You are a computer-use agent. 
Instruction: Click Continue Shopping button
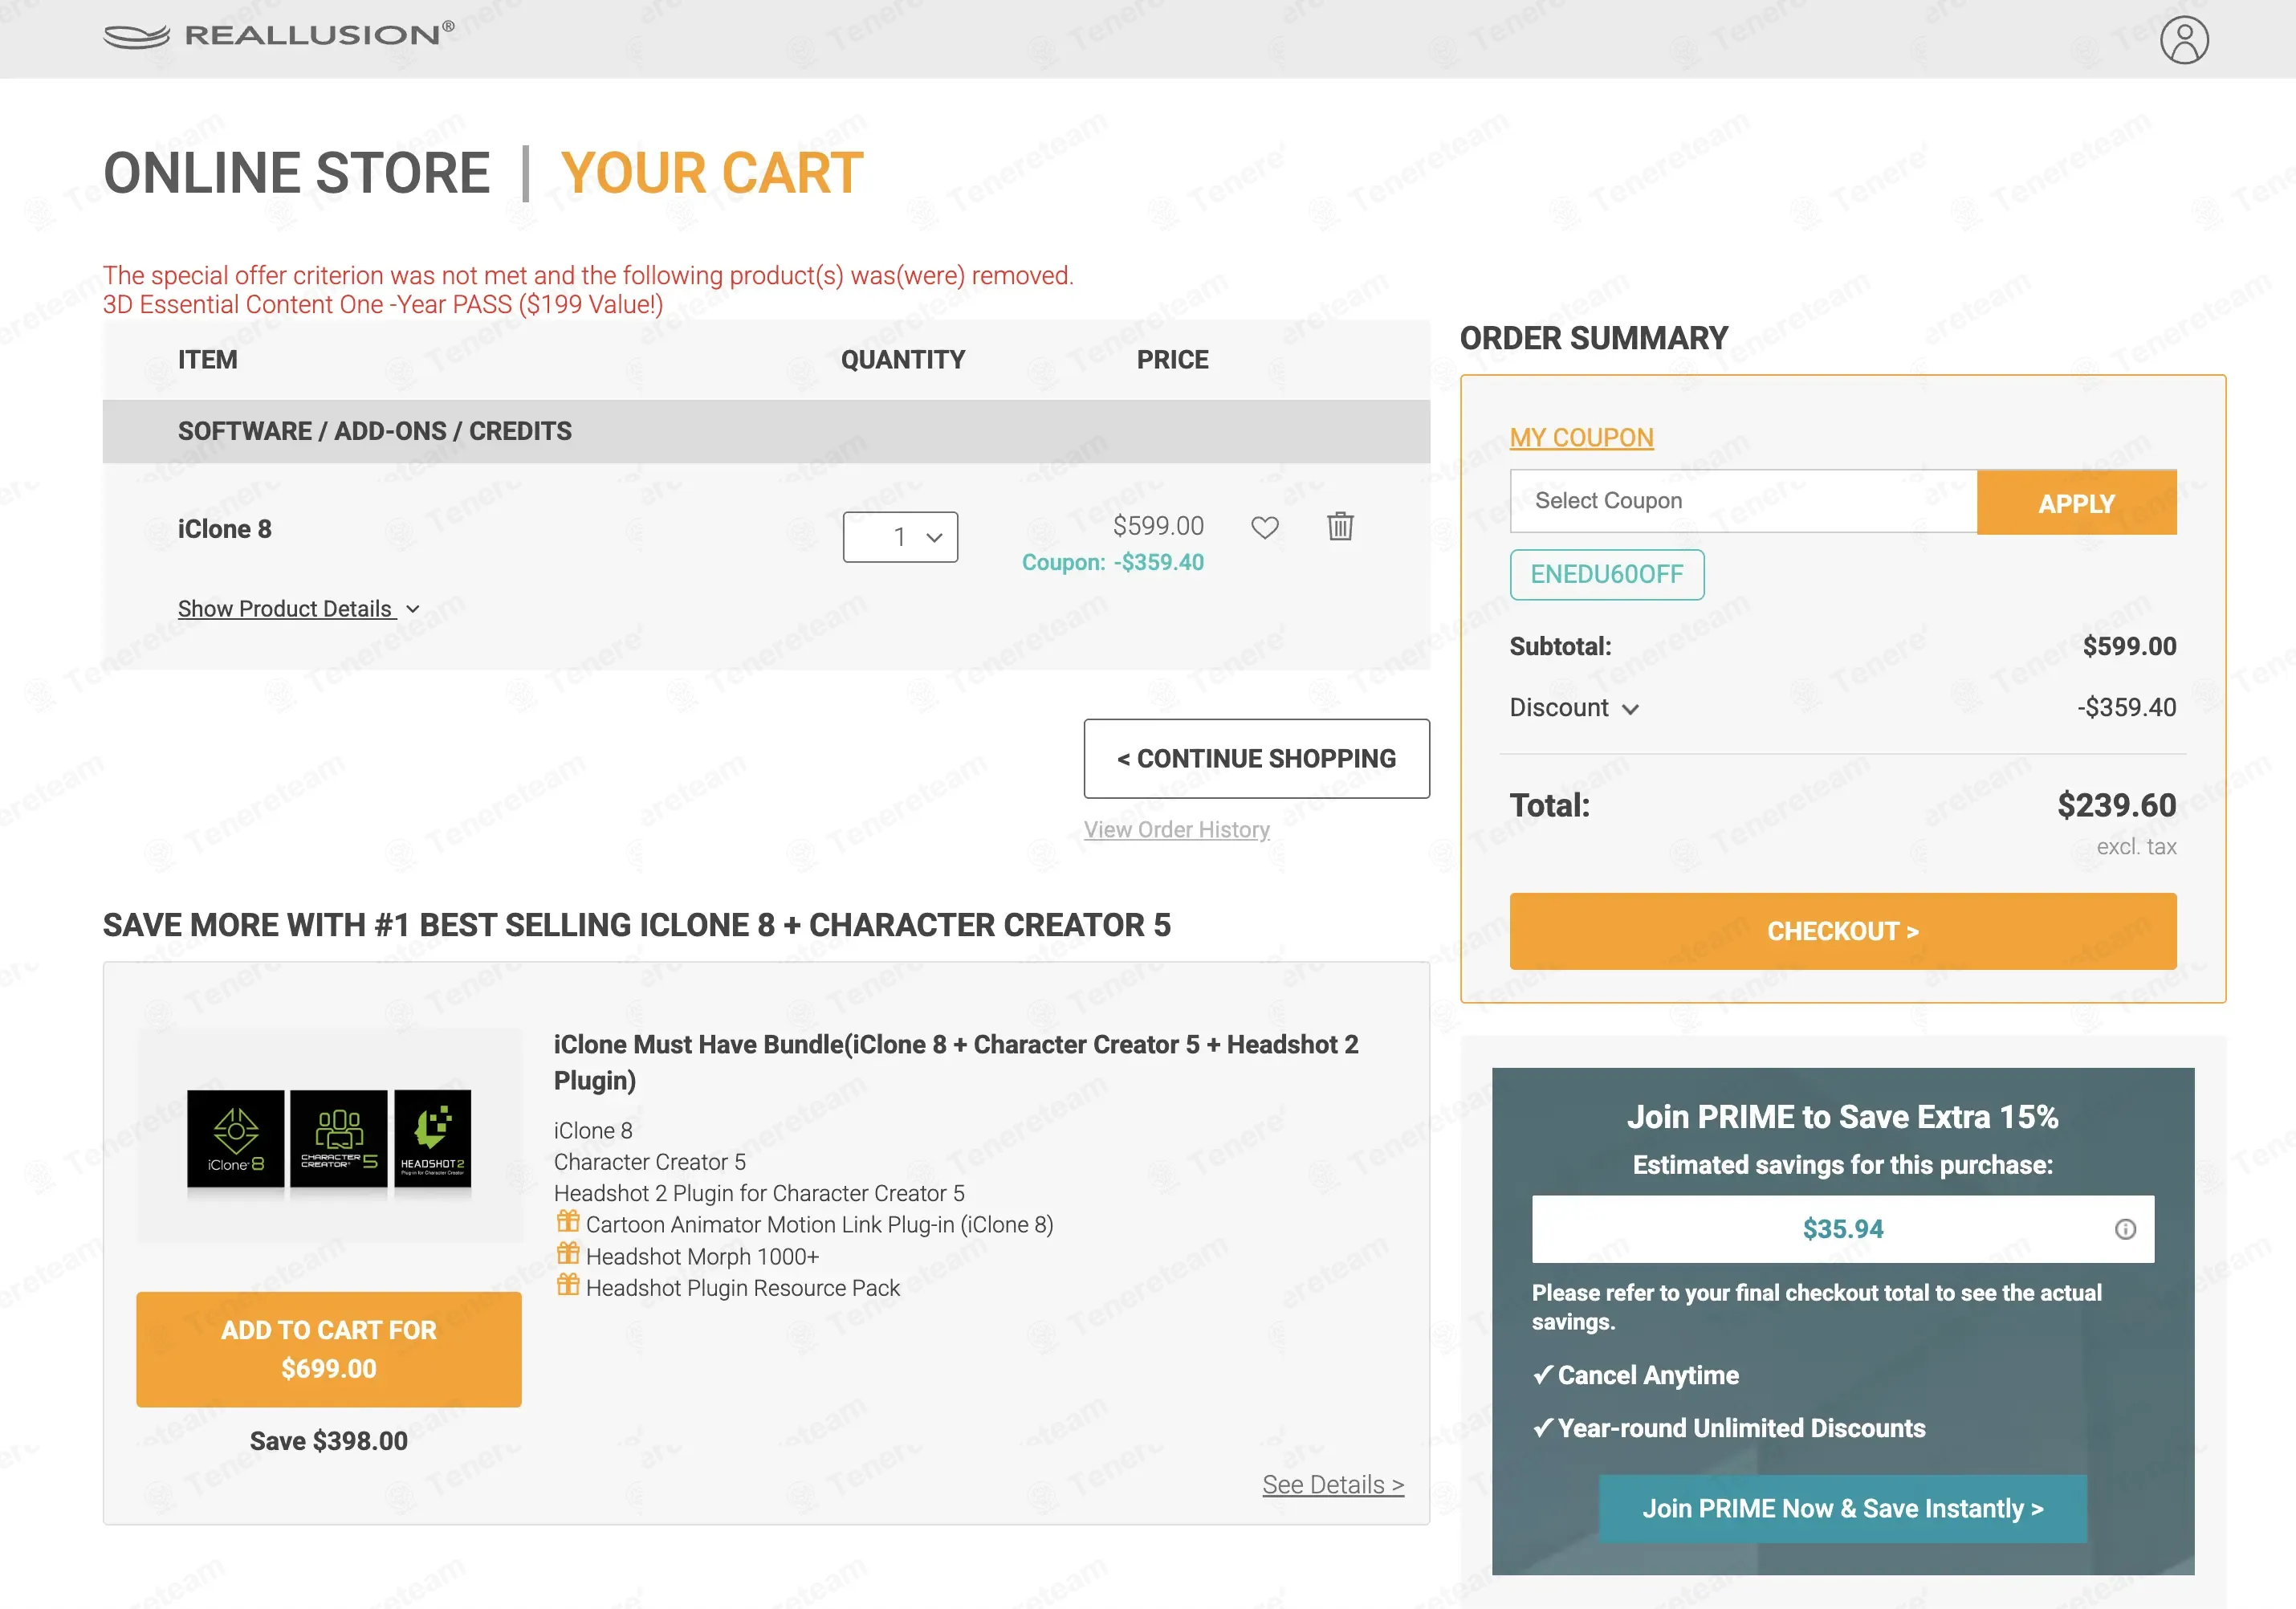(x=1257, y=759)
